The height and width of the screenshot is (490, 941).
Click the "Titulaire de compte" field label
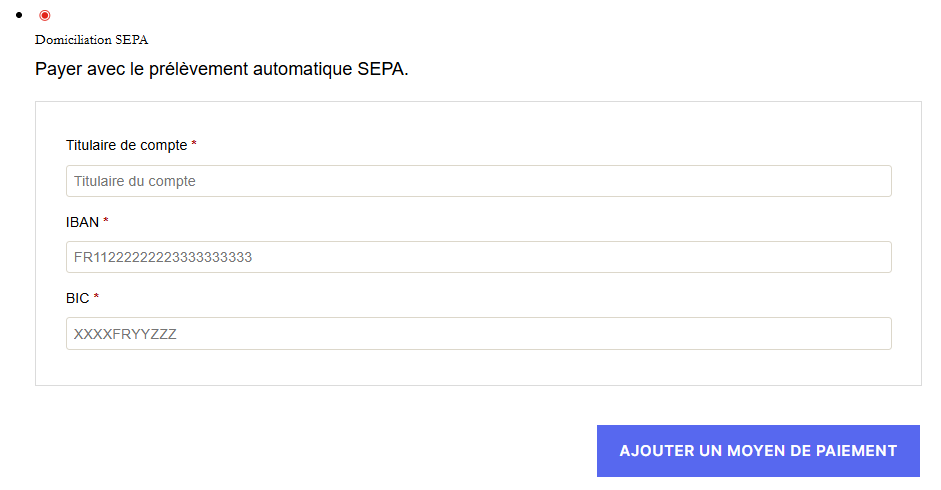click(126, 145)
